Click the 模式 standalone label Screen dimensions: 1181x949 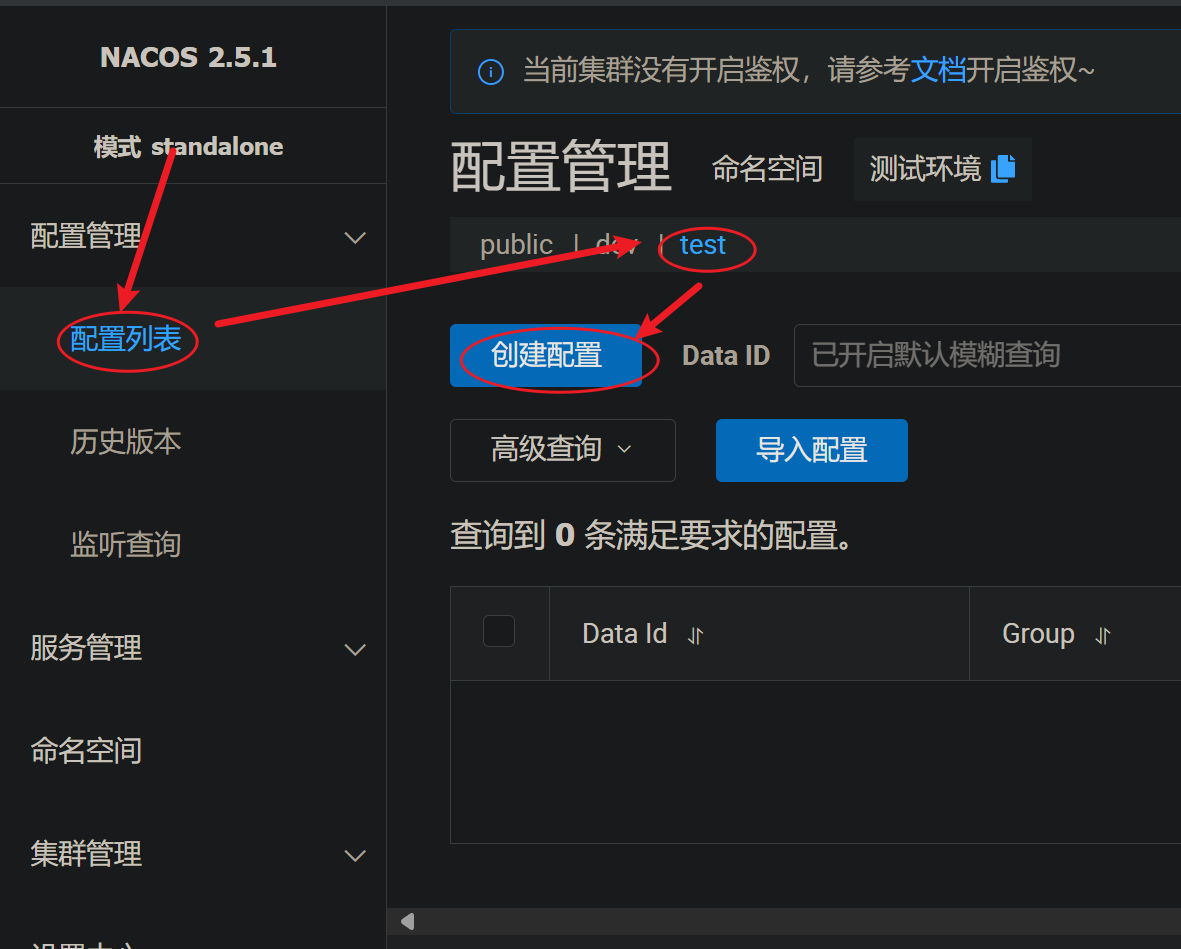[188, 146]
